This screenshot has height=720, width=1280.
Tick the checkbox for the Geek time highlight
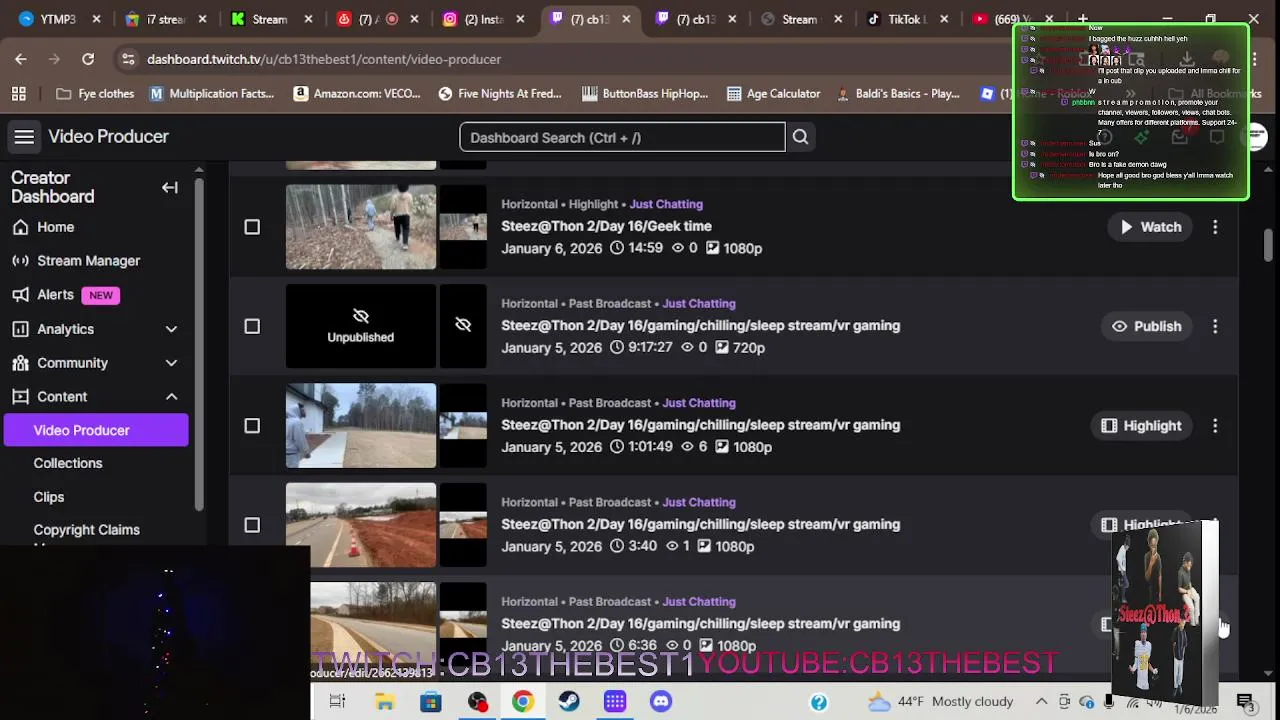point(252,227)
